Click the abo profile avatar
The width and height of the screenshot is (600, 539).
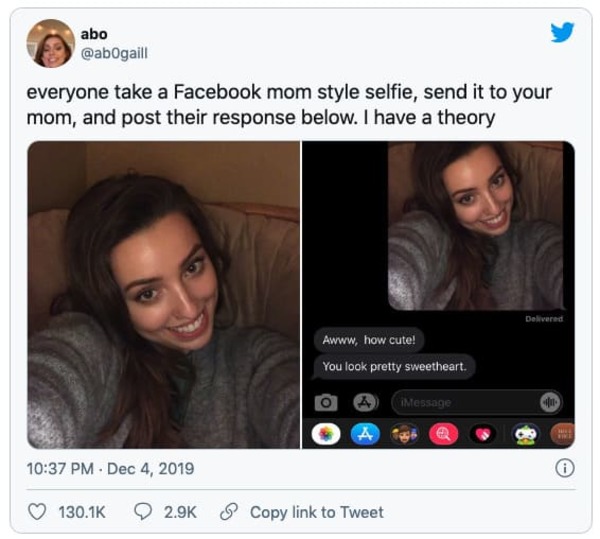click(x=51, y=43)
